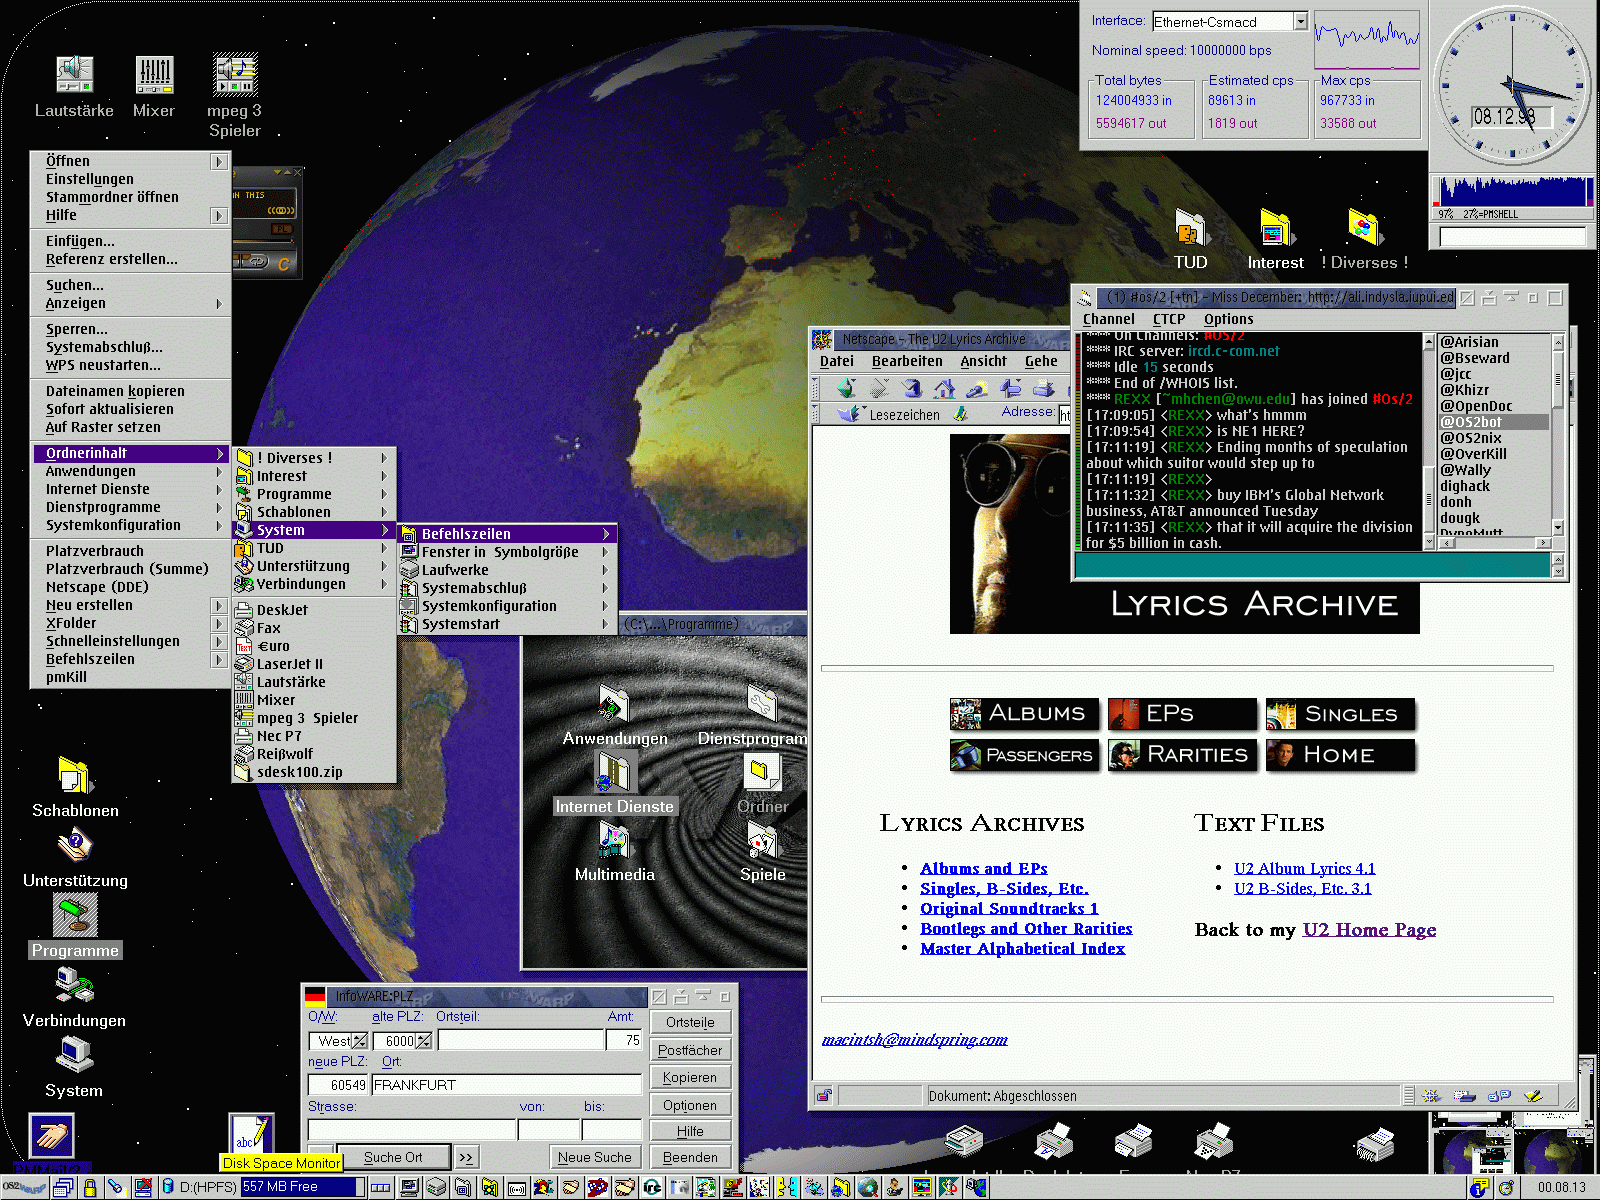
Task: Follow the U2 Home Page link
Action: [1369, 929]
